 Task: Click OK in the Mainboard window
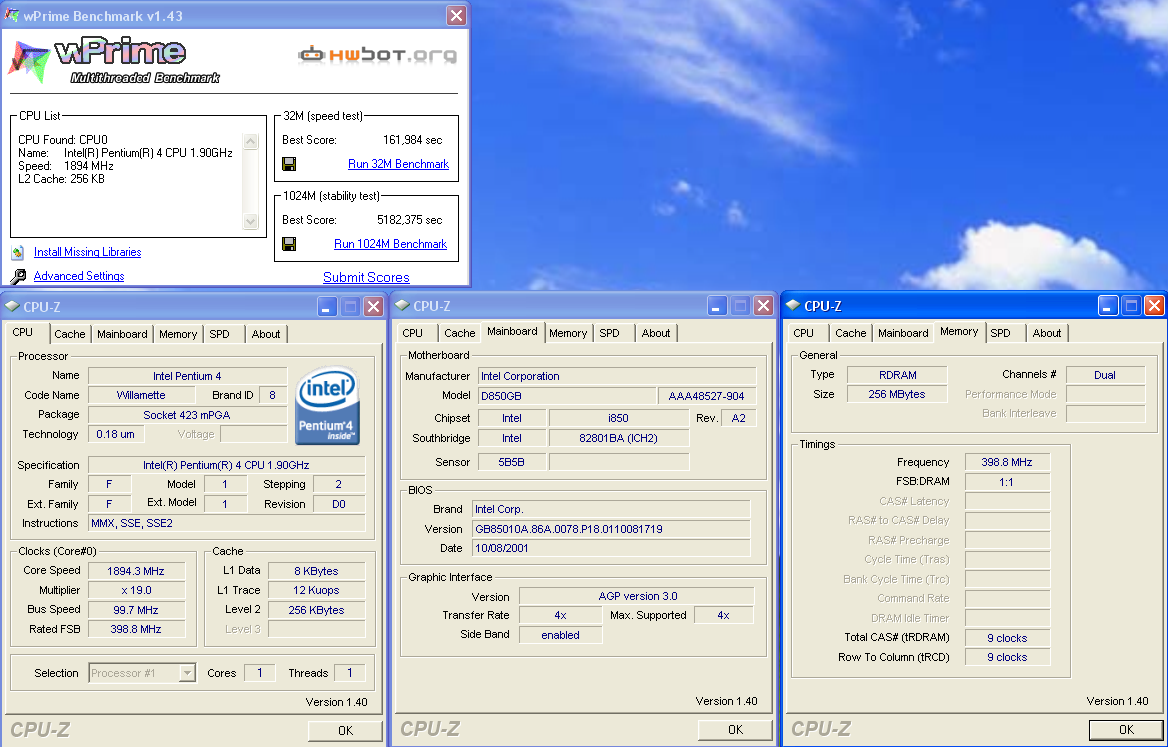735,730
